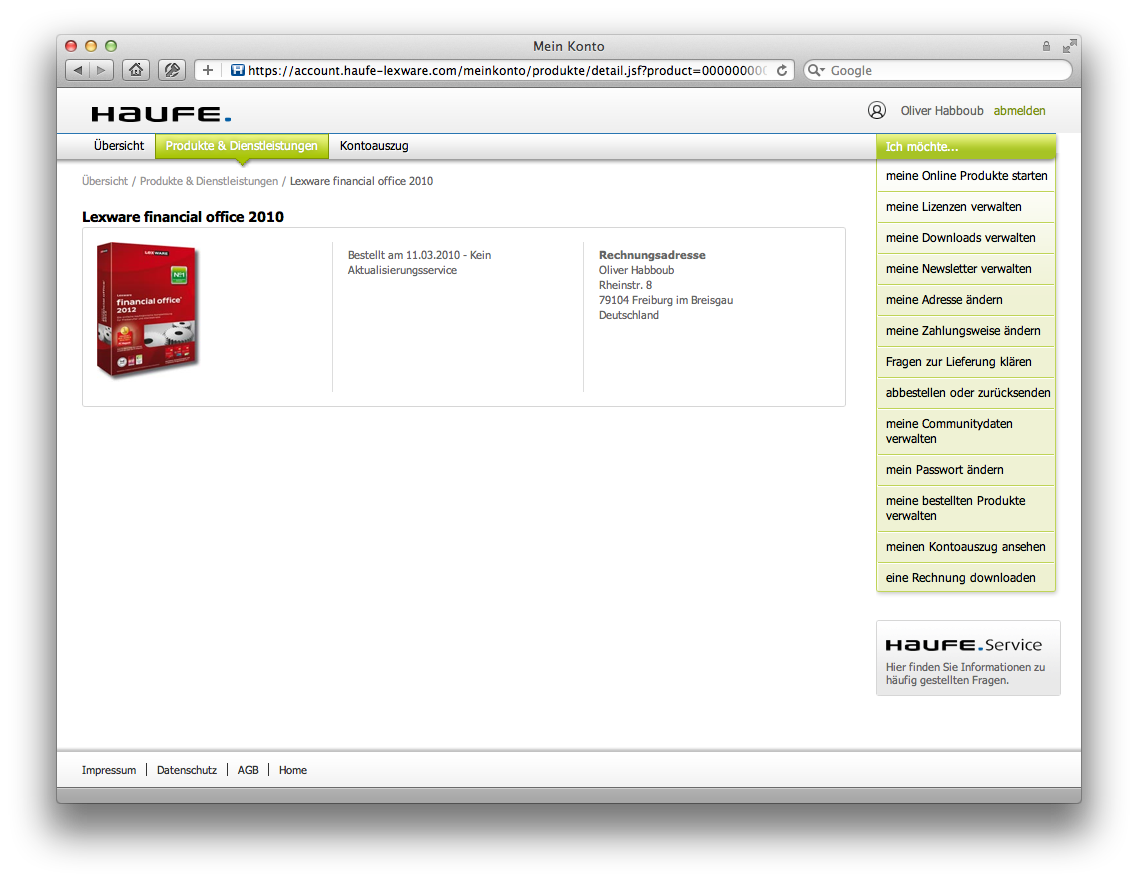Choose 'mein Passwort ändern'
Image resolution: width=1138 pixels, height=882 pixels.
tap(966, 470)
